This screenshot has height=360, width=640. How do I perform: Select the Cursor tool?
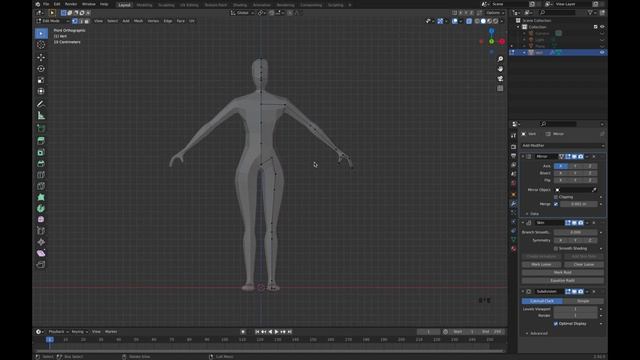pos(41,44)
